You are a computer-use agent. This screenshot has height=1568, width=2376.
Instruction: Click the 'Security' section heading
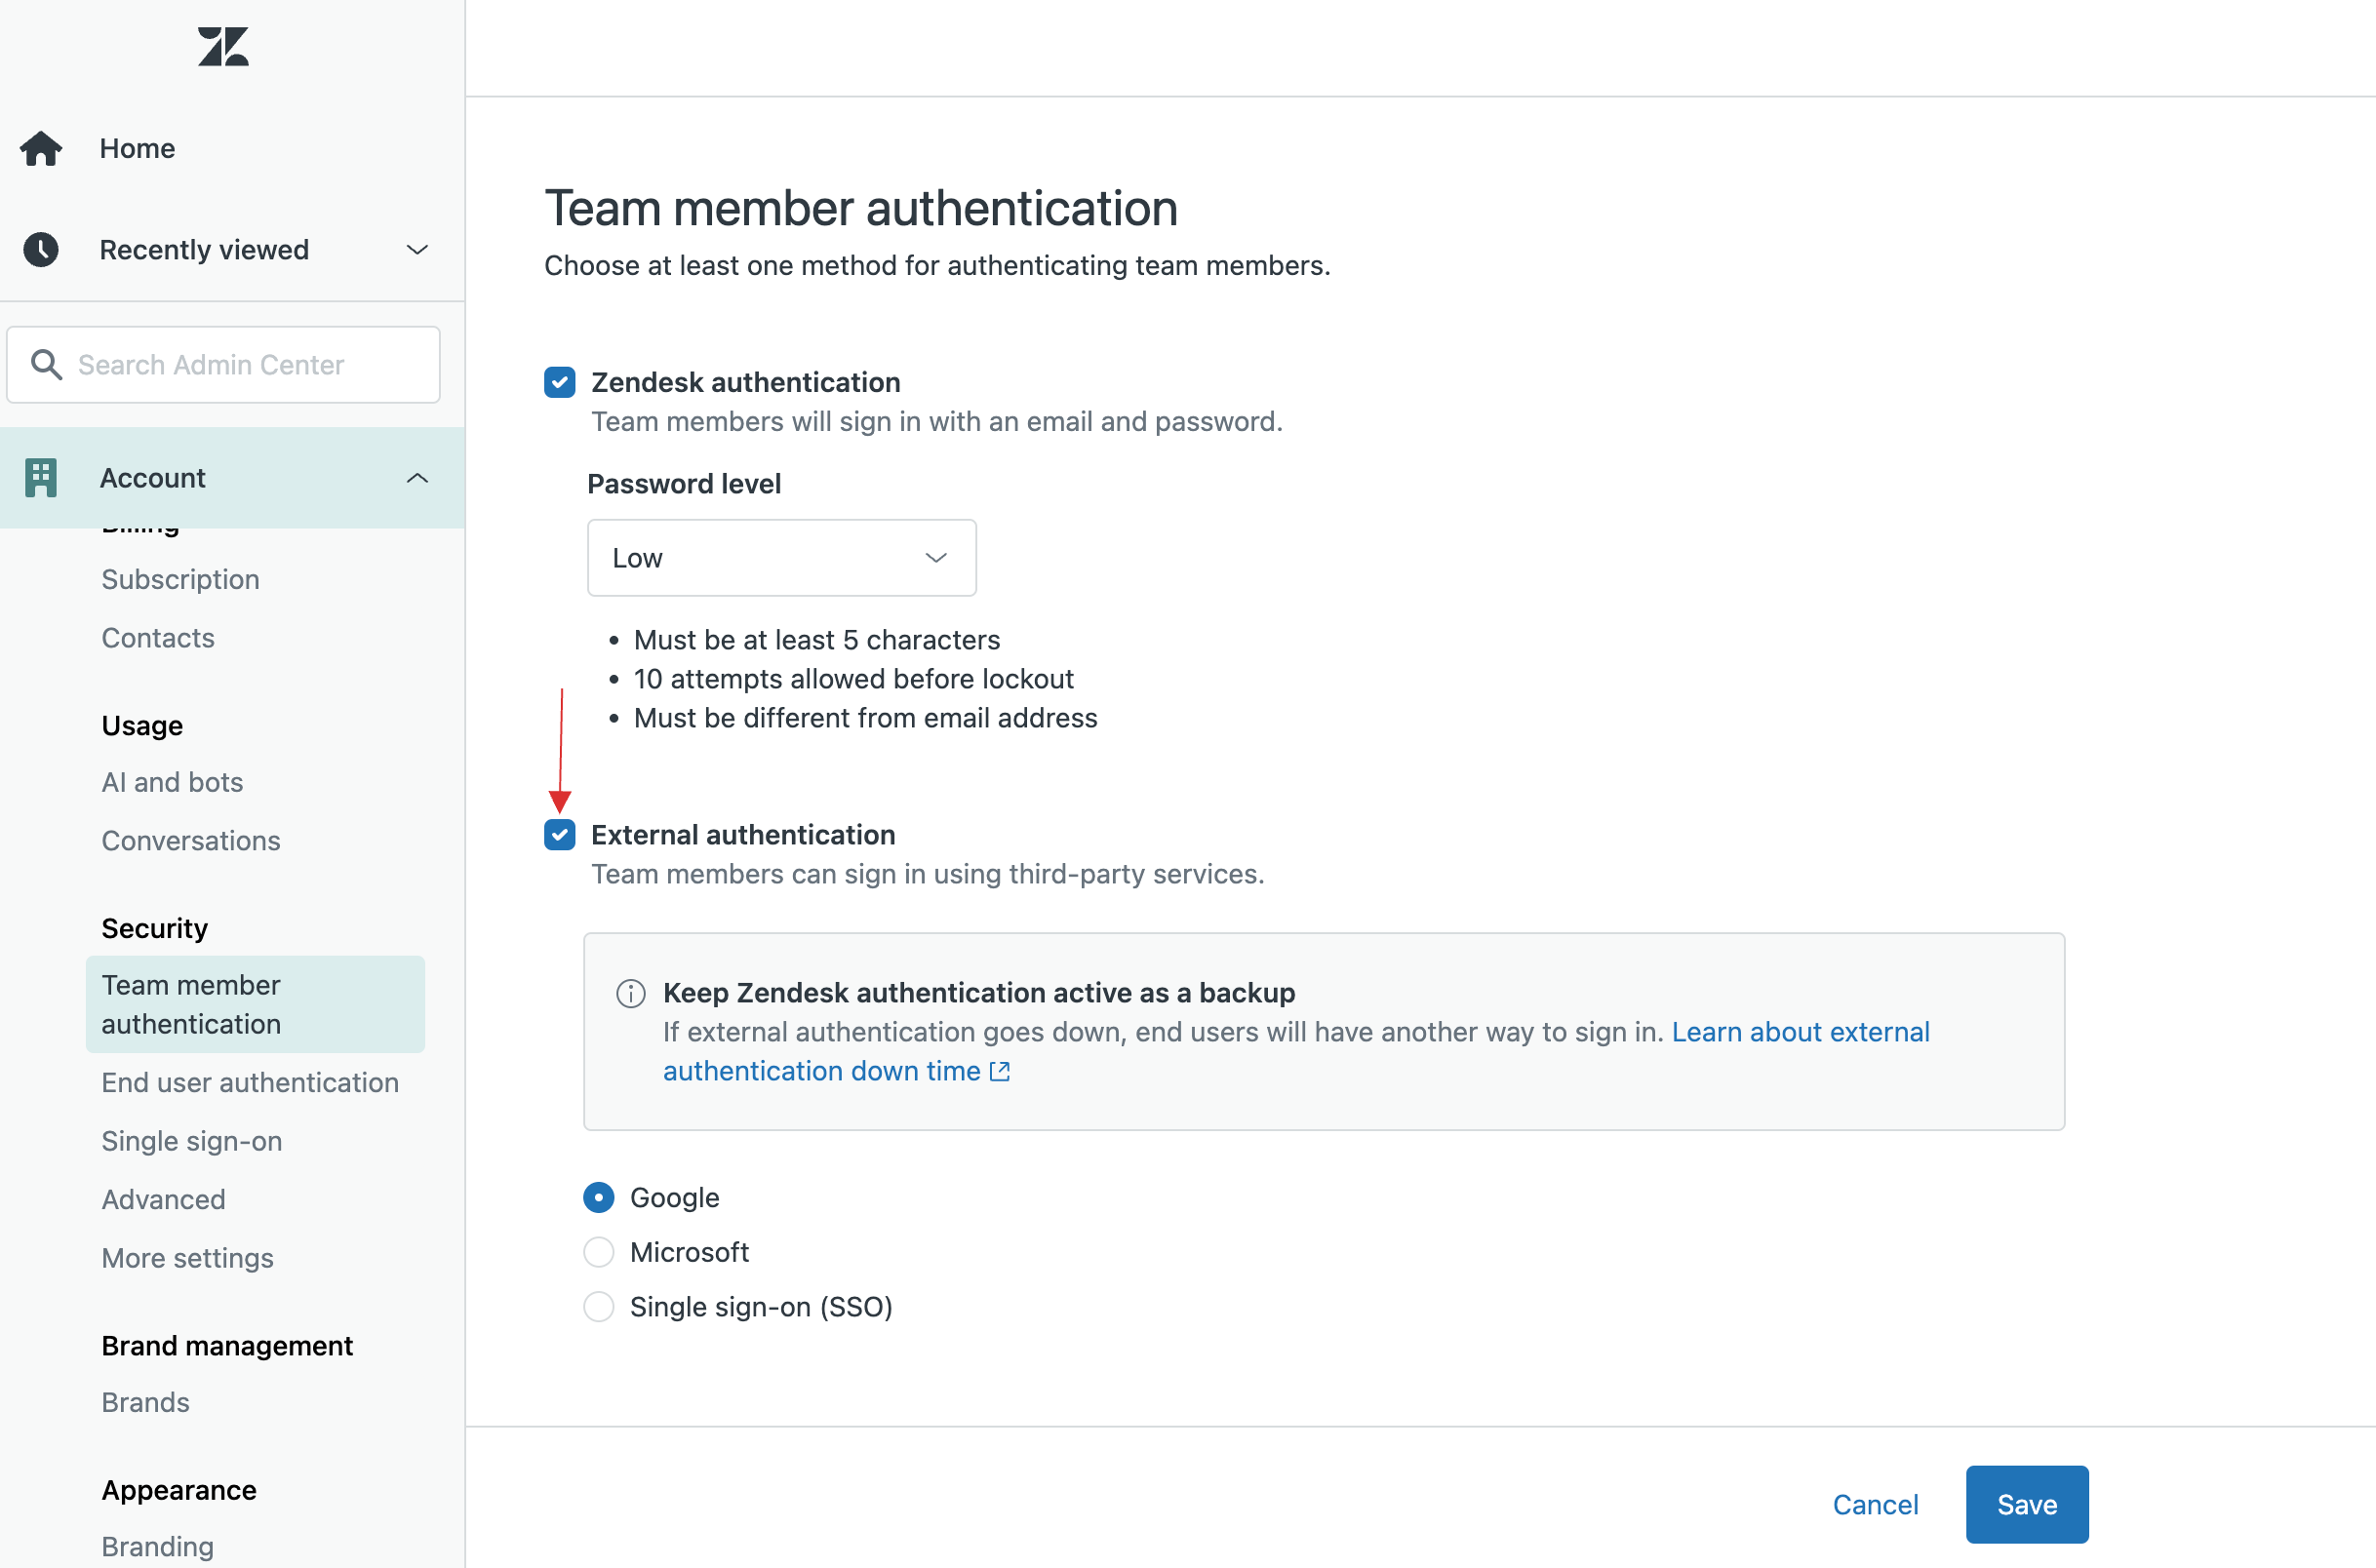[155, 928]
